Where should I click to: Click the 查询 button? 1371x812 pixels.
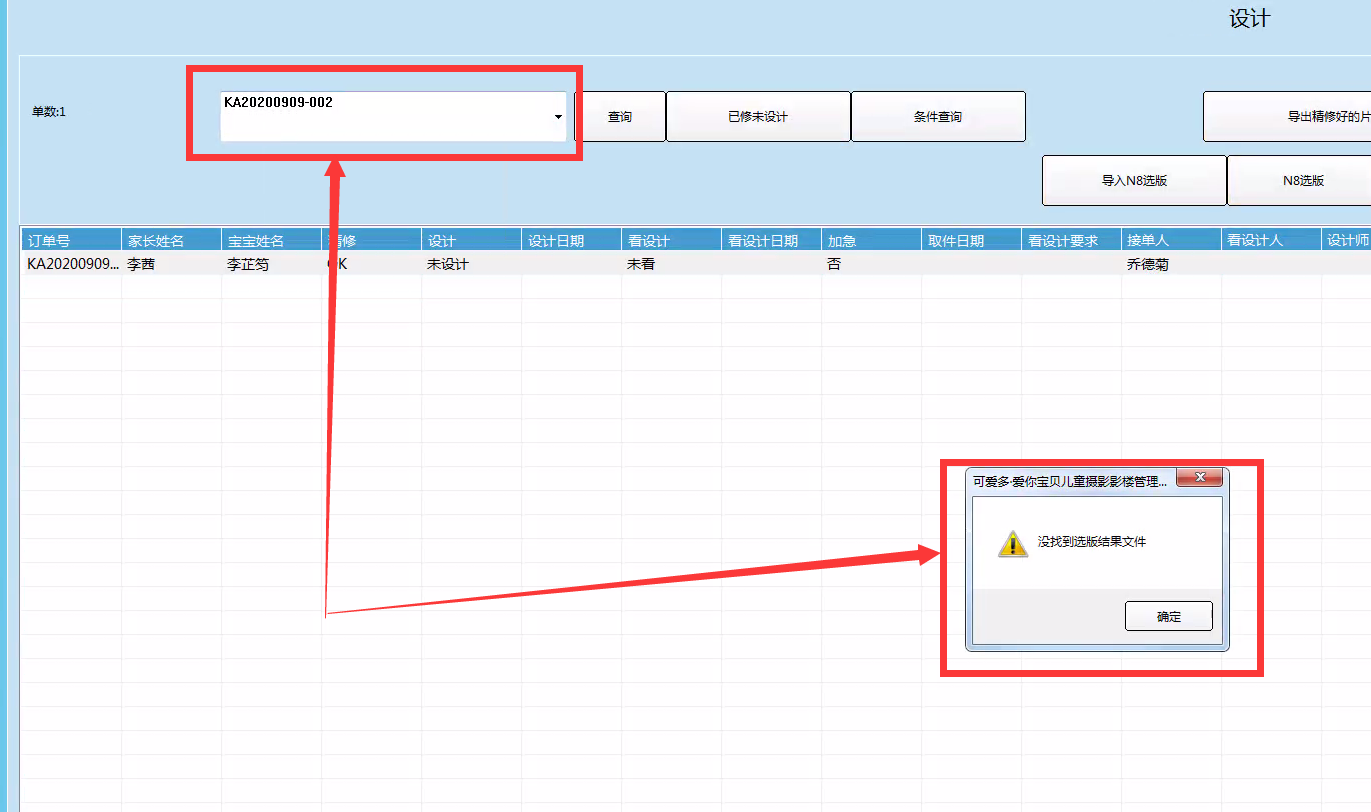tap(620, 117)
